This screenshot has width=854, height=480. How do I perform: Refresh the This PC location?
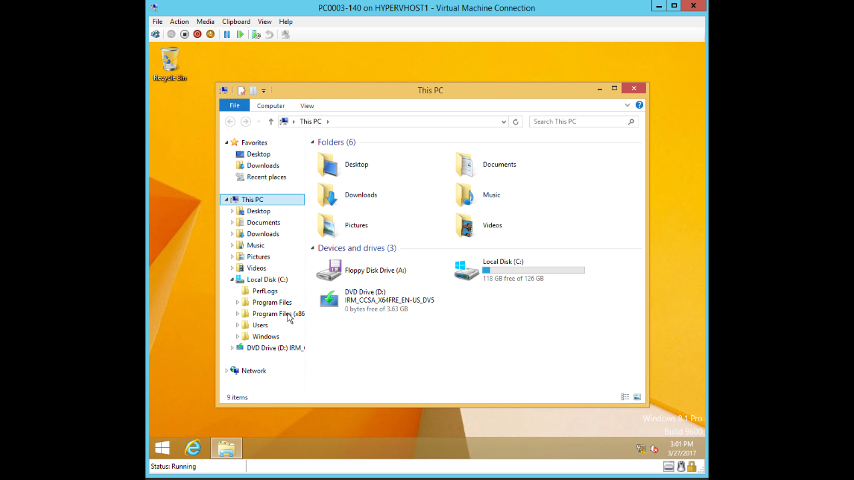click(x=516, y=122)
